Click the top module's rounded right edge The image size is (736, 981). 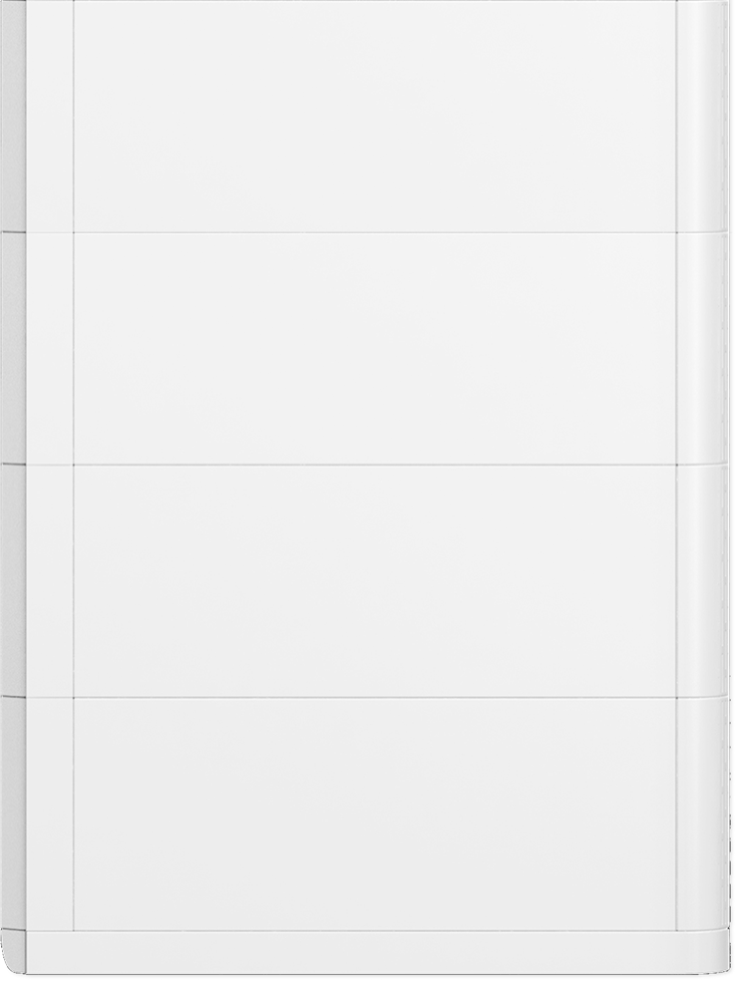click(704, 116)
